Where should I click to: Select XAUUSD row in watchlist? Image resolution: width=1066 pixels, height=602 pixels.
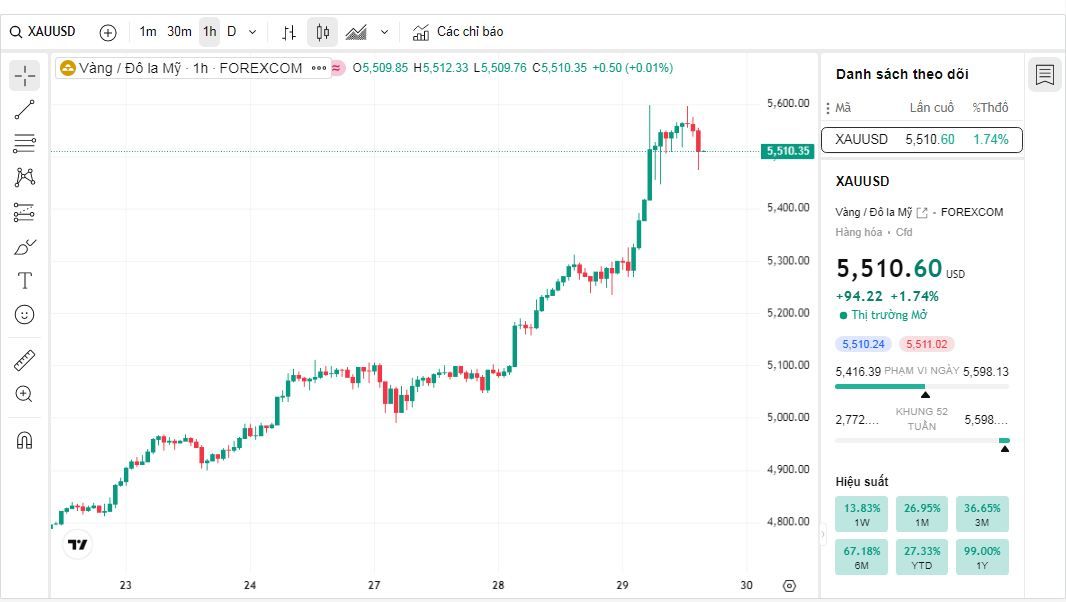click(x=922, y=139)
